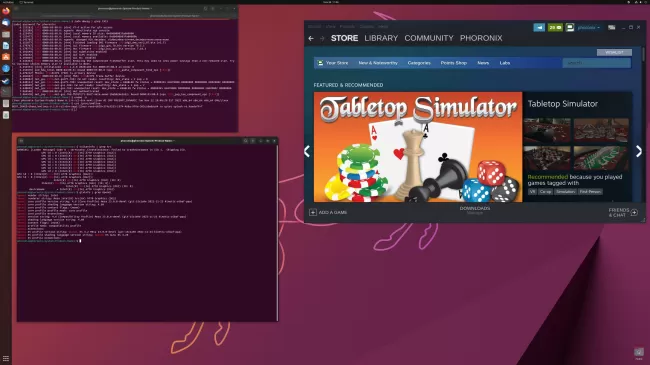Switch to the LIBRARY tab

click(381, 38)
